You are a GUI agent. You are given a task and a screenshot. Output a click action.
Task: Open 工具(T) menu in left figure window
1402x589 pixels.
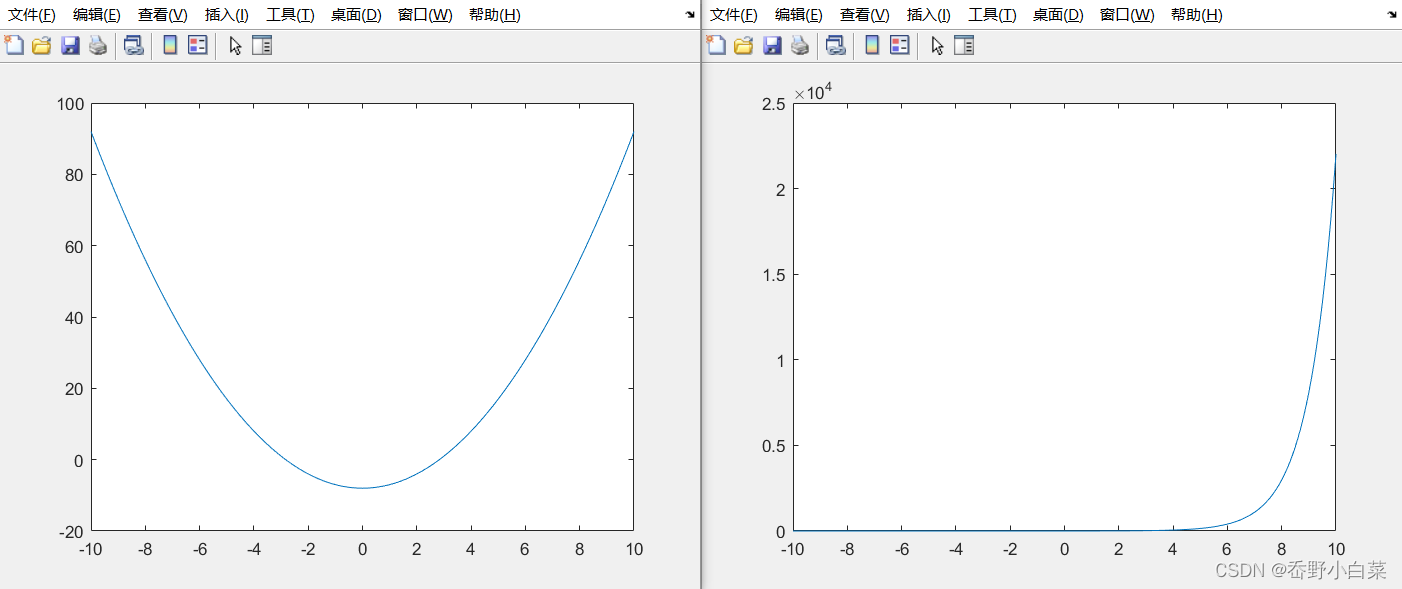290,15
